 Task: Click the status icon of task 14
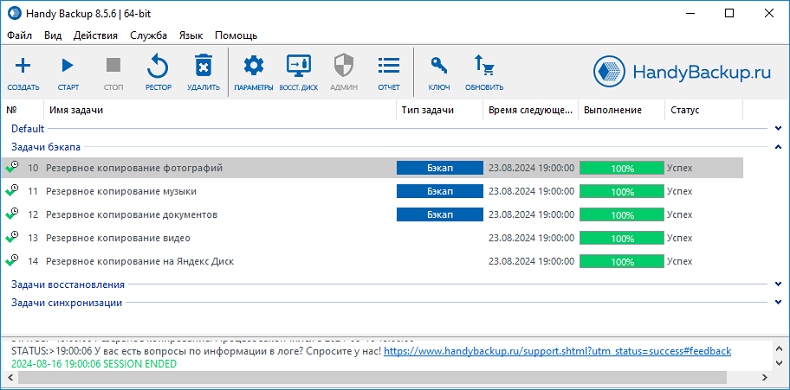(12, 261)
